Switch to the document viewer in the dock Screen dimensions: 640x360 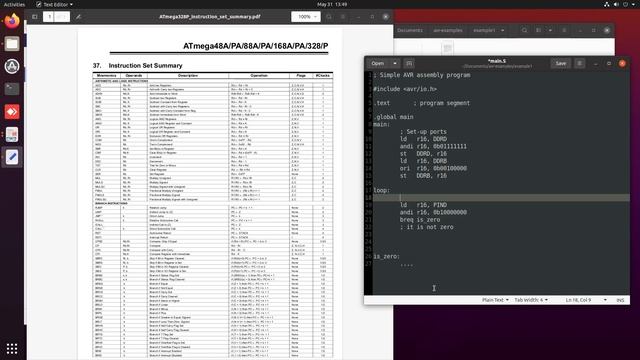(x=12, y=134)
